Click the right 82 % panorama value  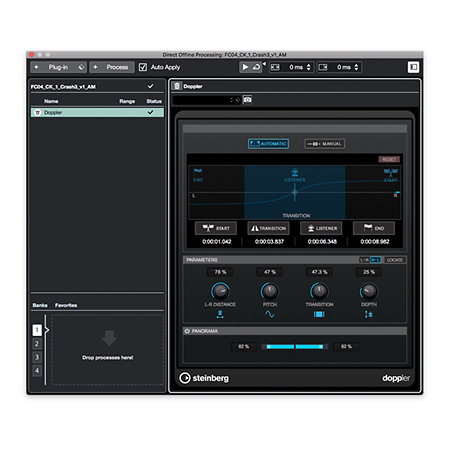click(346, 347)
